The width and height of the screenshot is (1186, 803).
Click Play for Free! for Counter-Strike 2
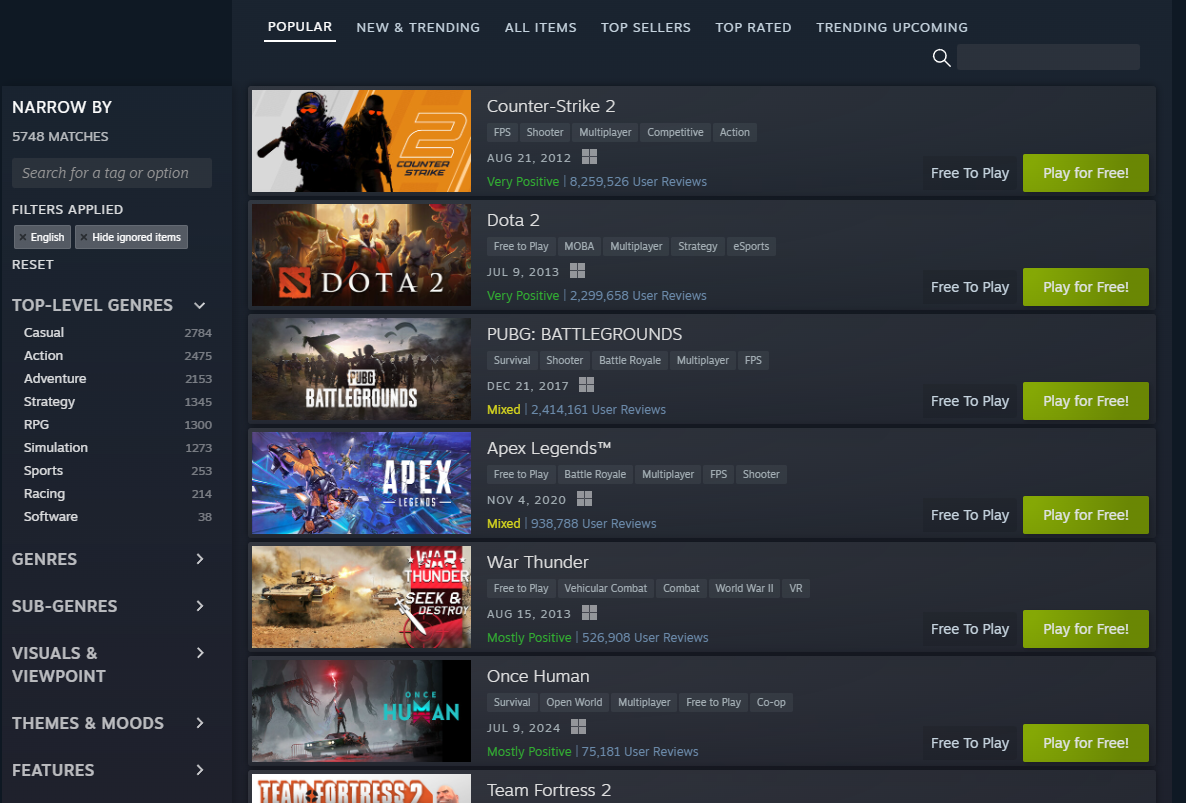coord(1085,173)
